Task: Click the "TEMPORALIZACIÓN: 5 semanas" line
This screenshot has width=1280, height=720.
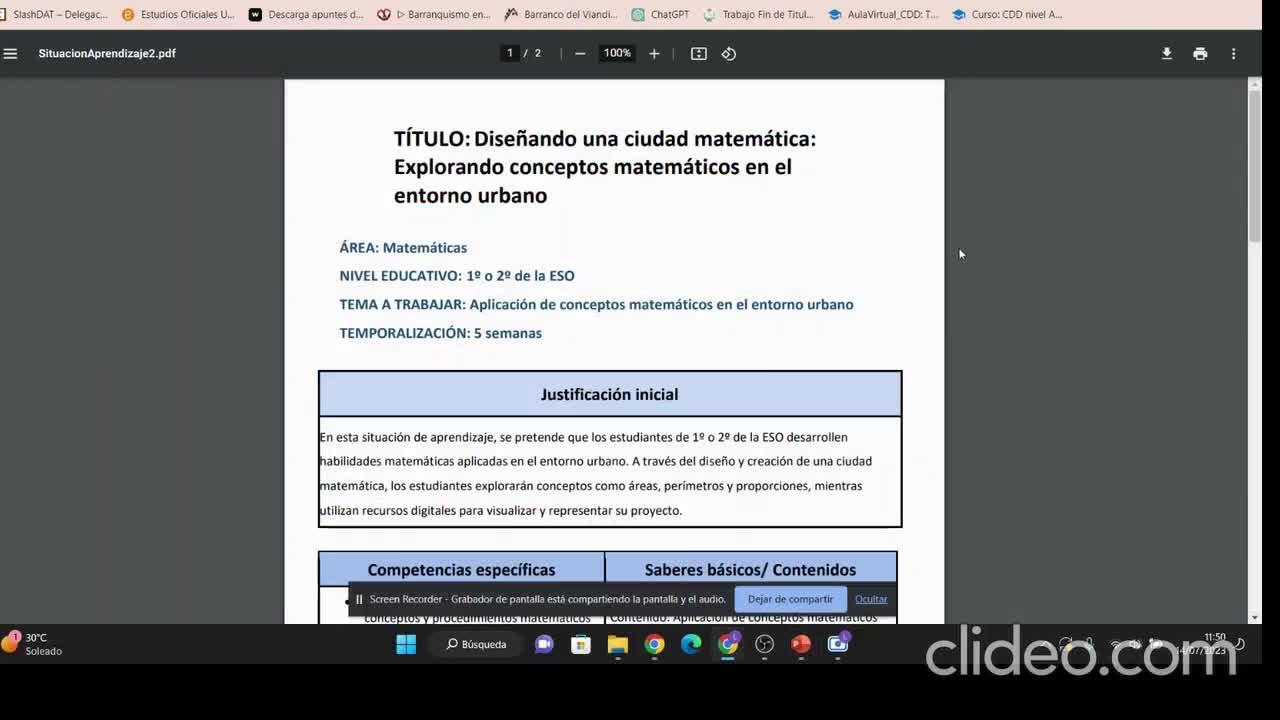Action: point(440,333)
